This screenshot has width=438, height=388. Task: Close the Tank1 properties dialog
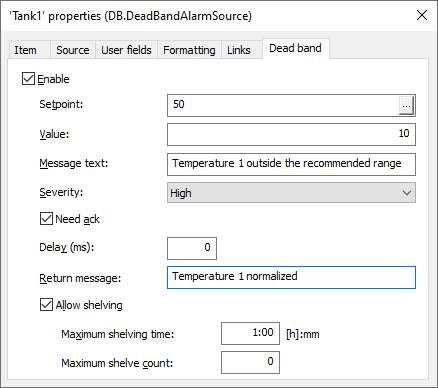click(x=422, y=15)
